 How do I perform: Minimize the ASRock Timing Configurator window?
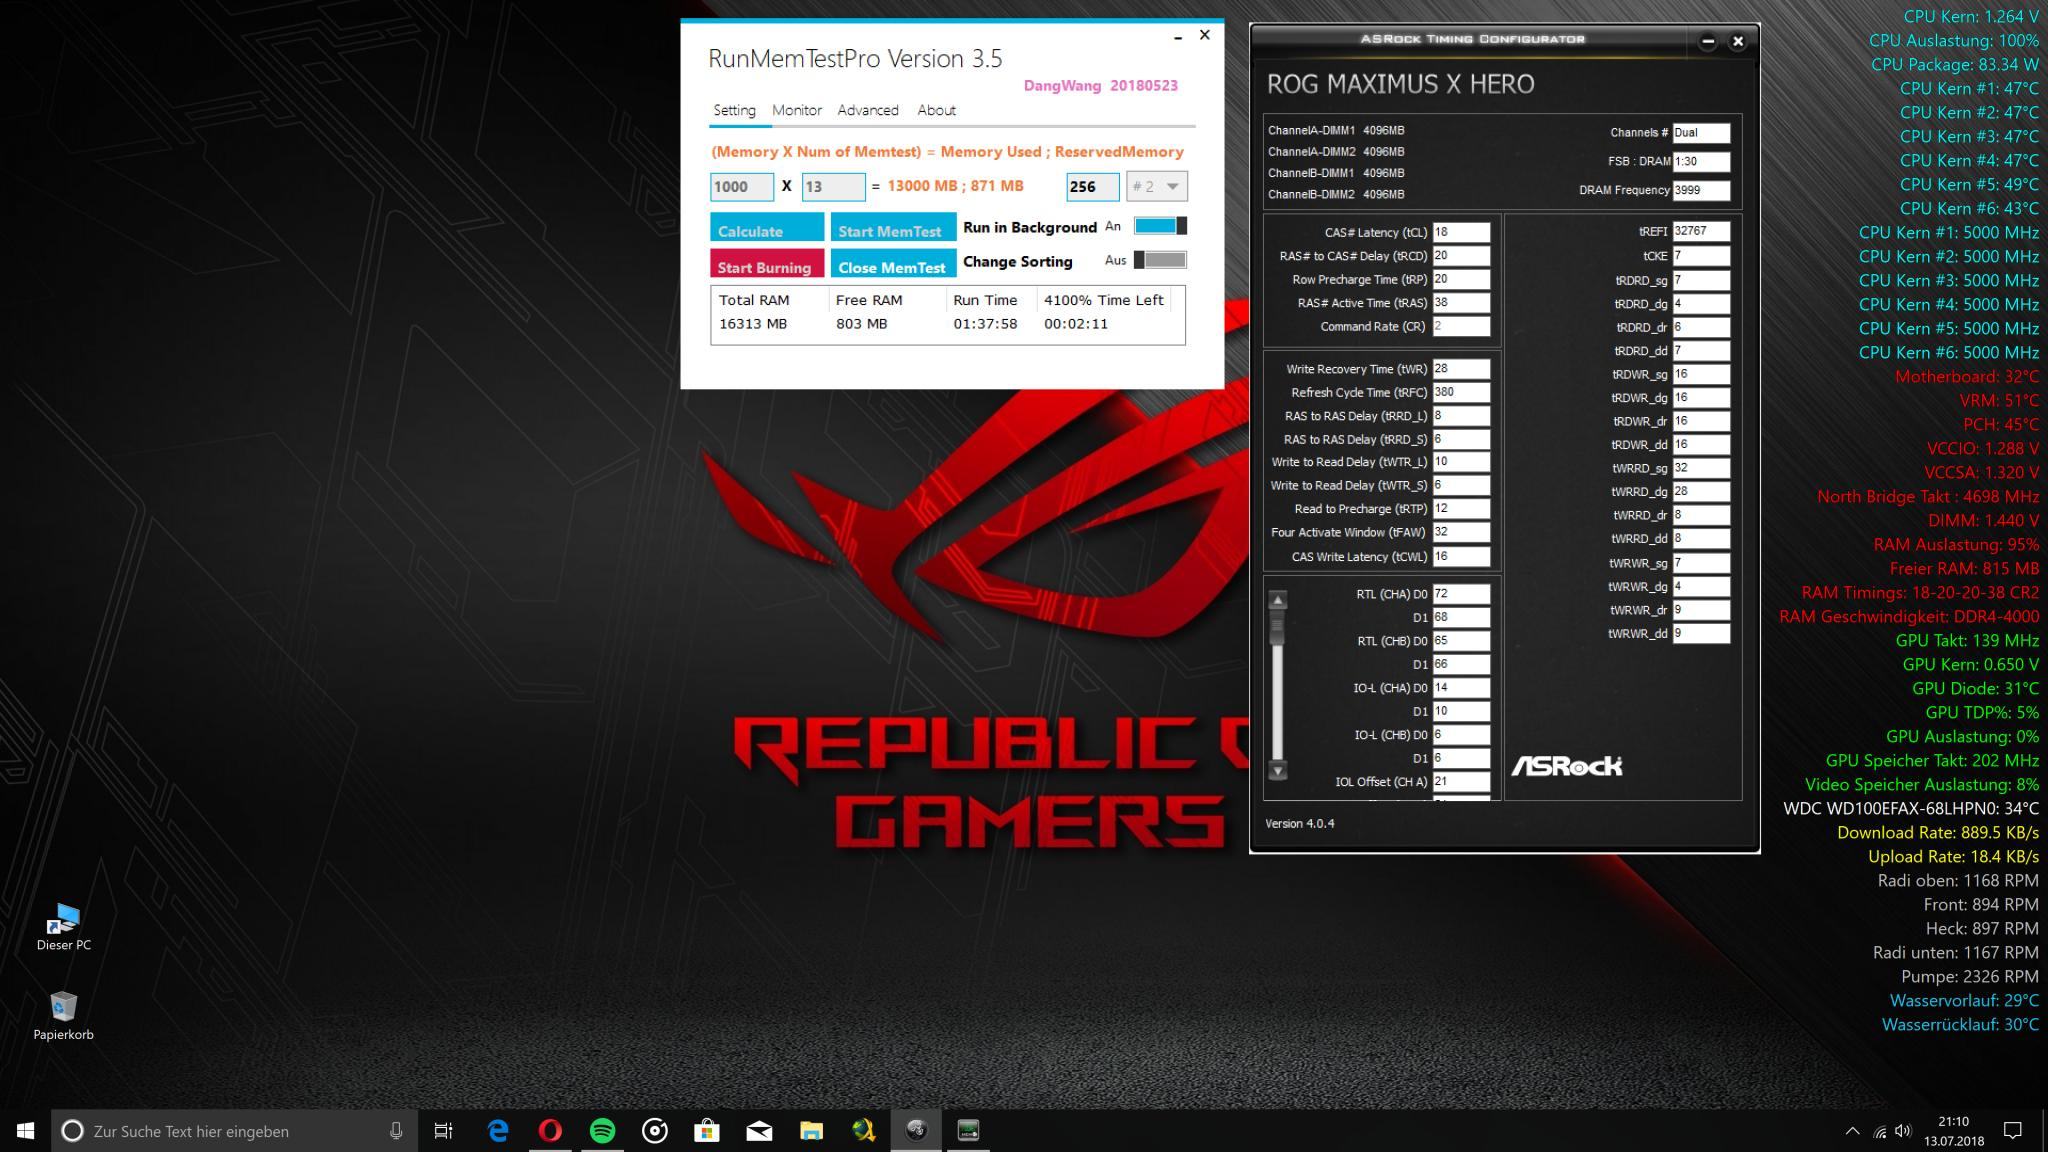pos(1708,41)
